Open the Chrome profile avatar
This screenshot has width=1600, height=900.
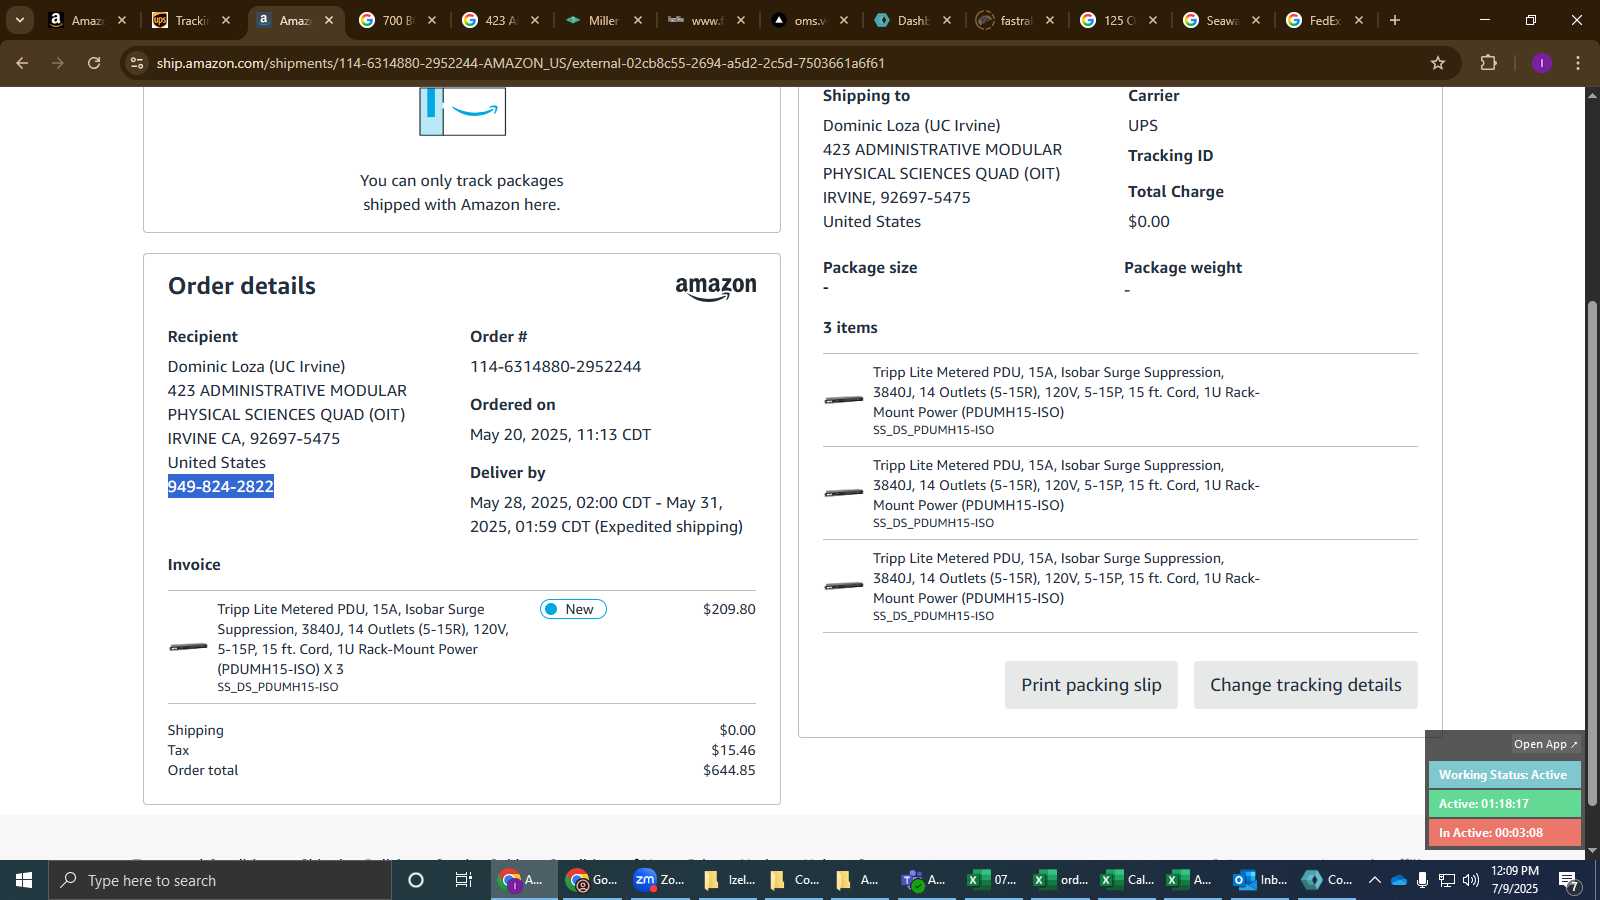point(1541,63)
